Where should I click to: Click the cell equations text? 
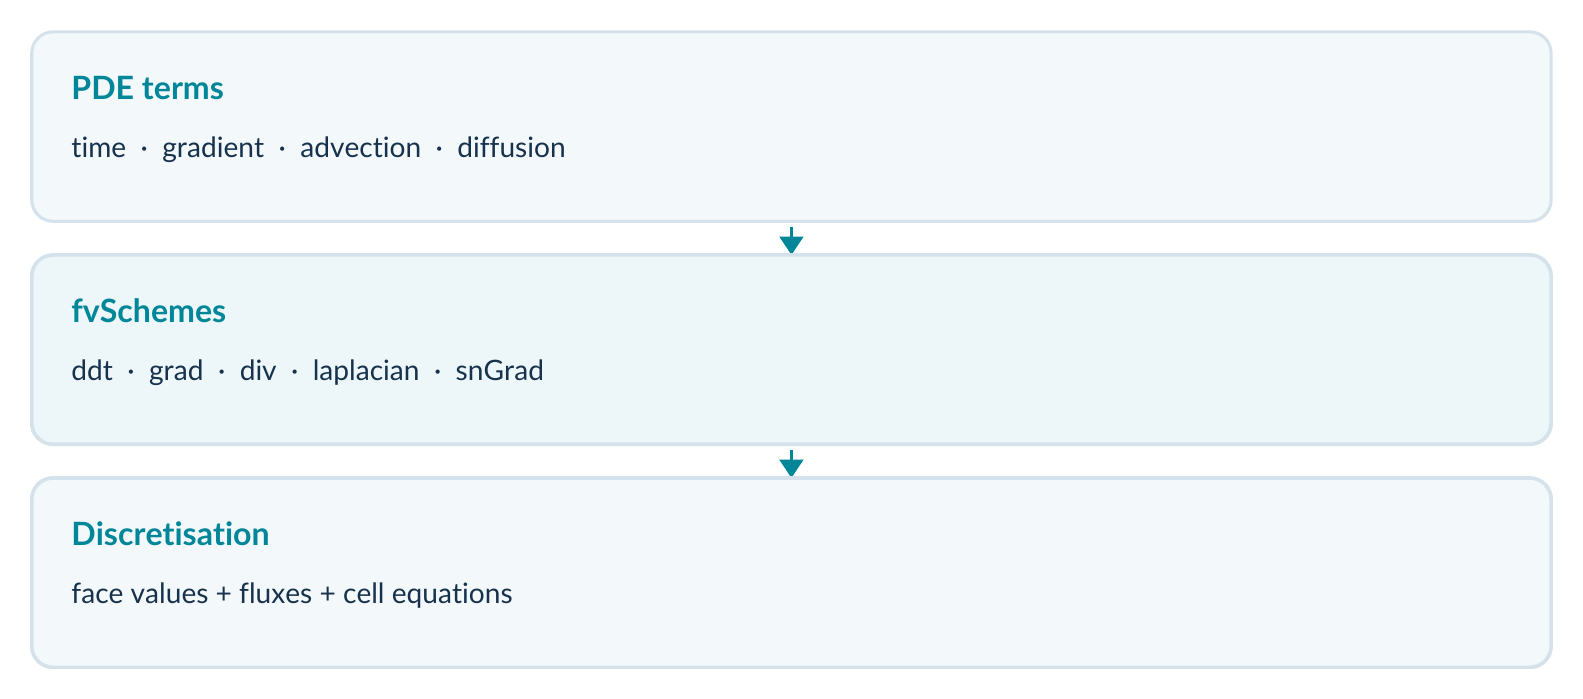point(428,594)
